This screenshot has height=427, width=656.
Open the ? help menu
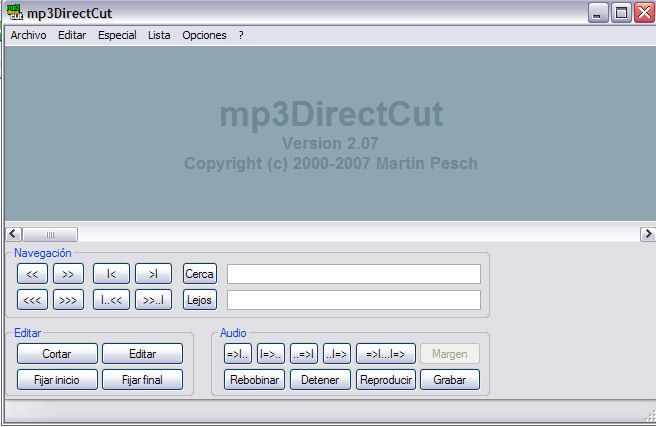241,35
